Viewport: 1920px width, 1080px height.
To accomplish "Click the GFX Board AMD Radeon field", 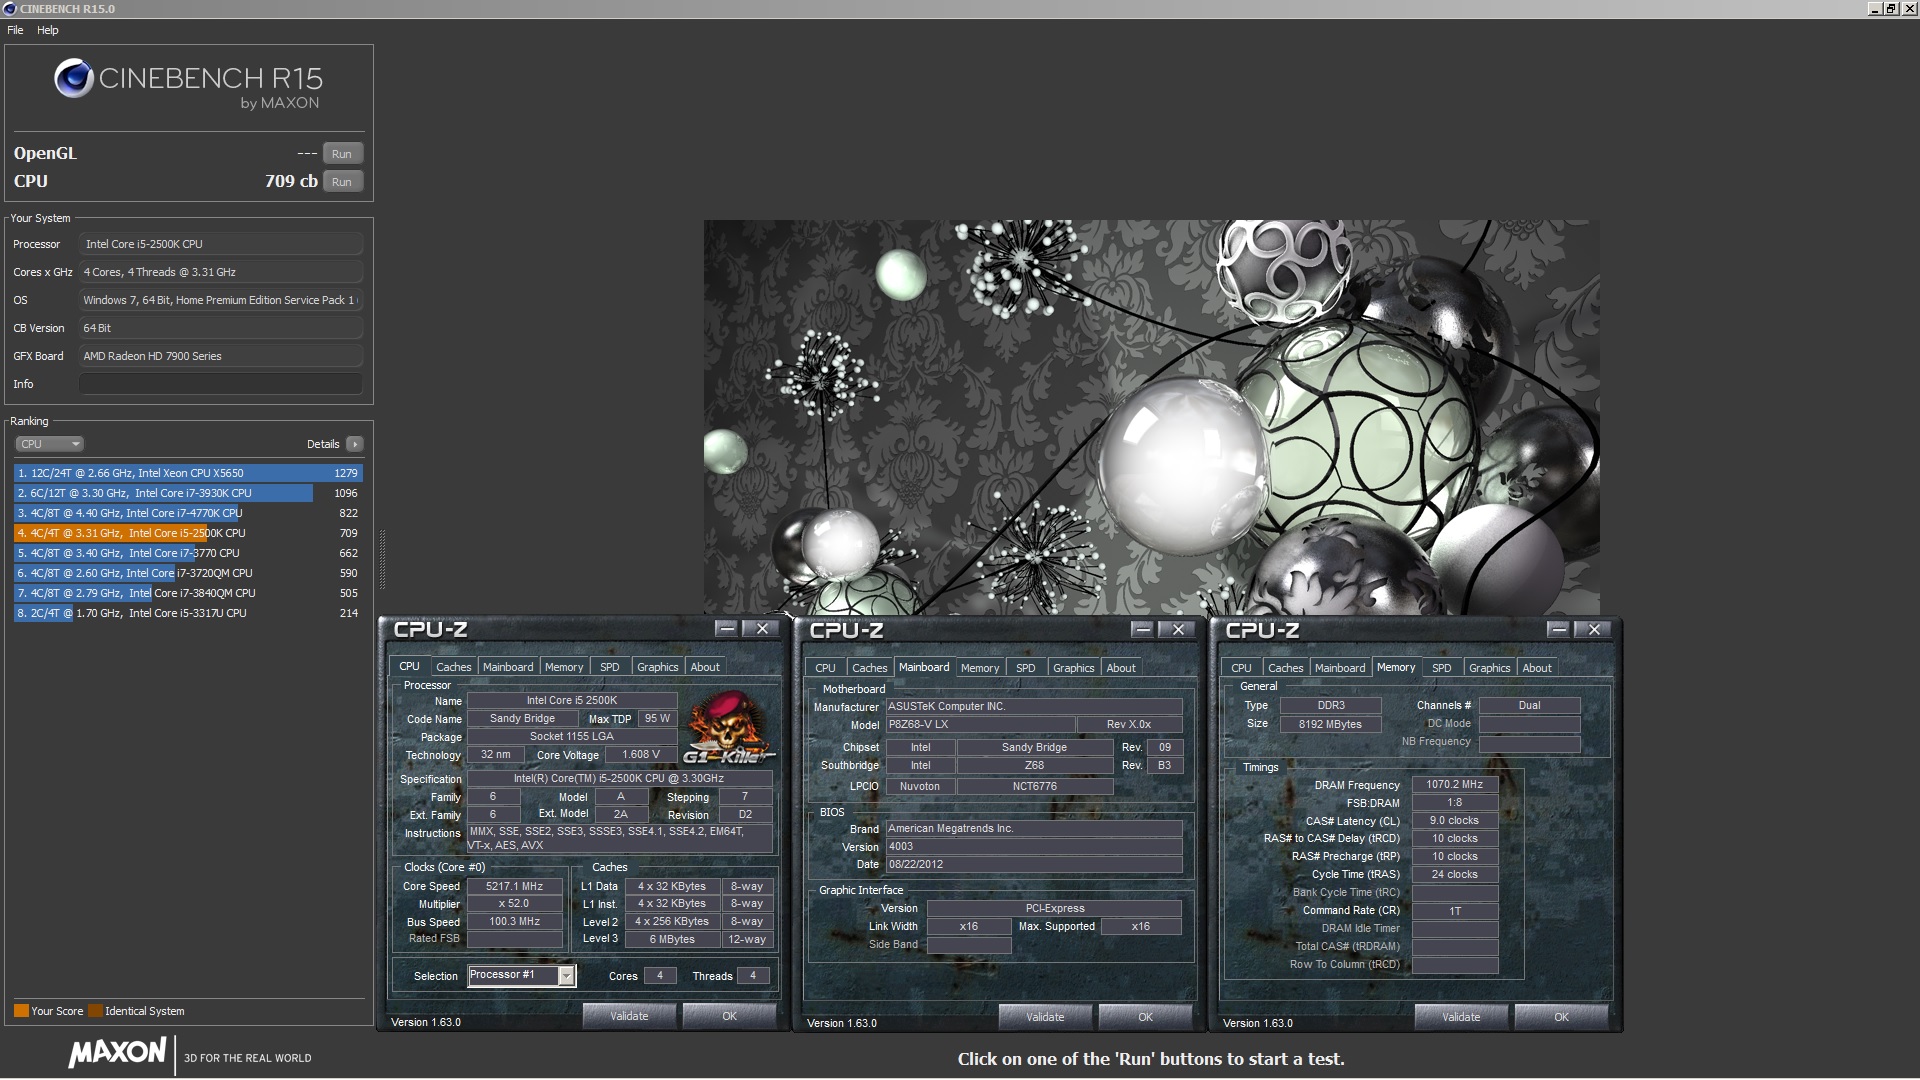I will click(221, 356).
